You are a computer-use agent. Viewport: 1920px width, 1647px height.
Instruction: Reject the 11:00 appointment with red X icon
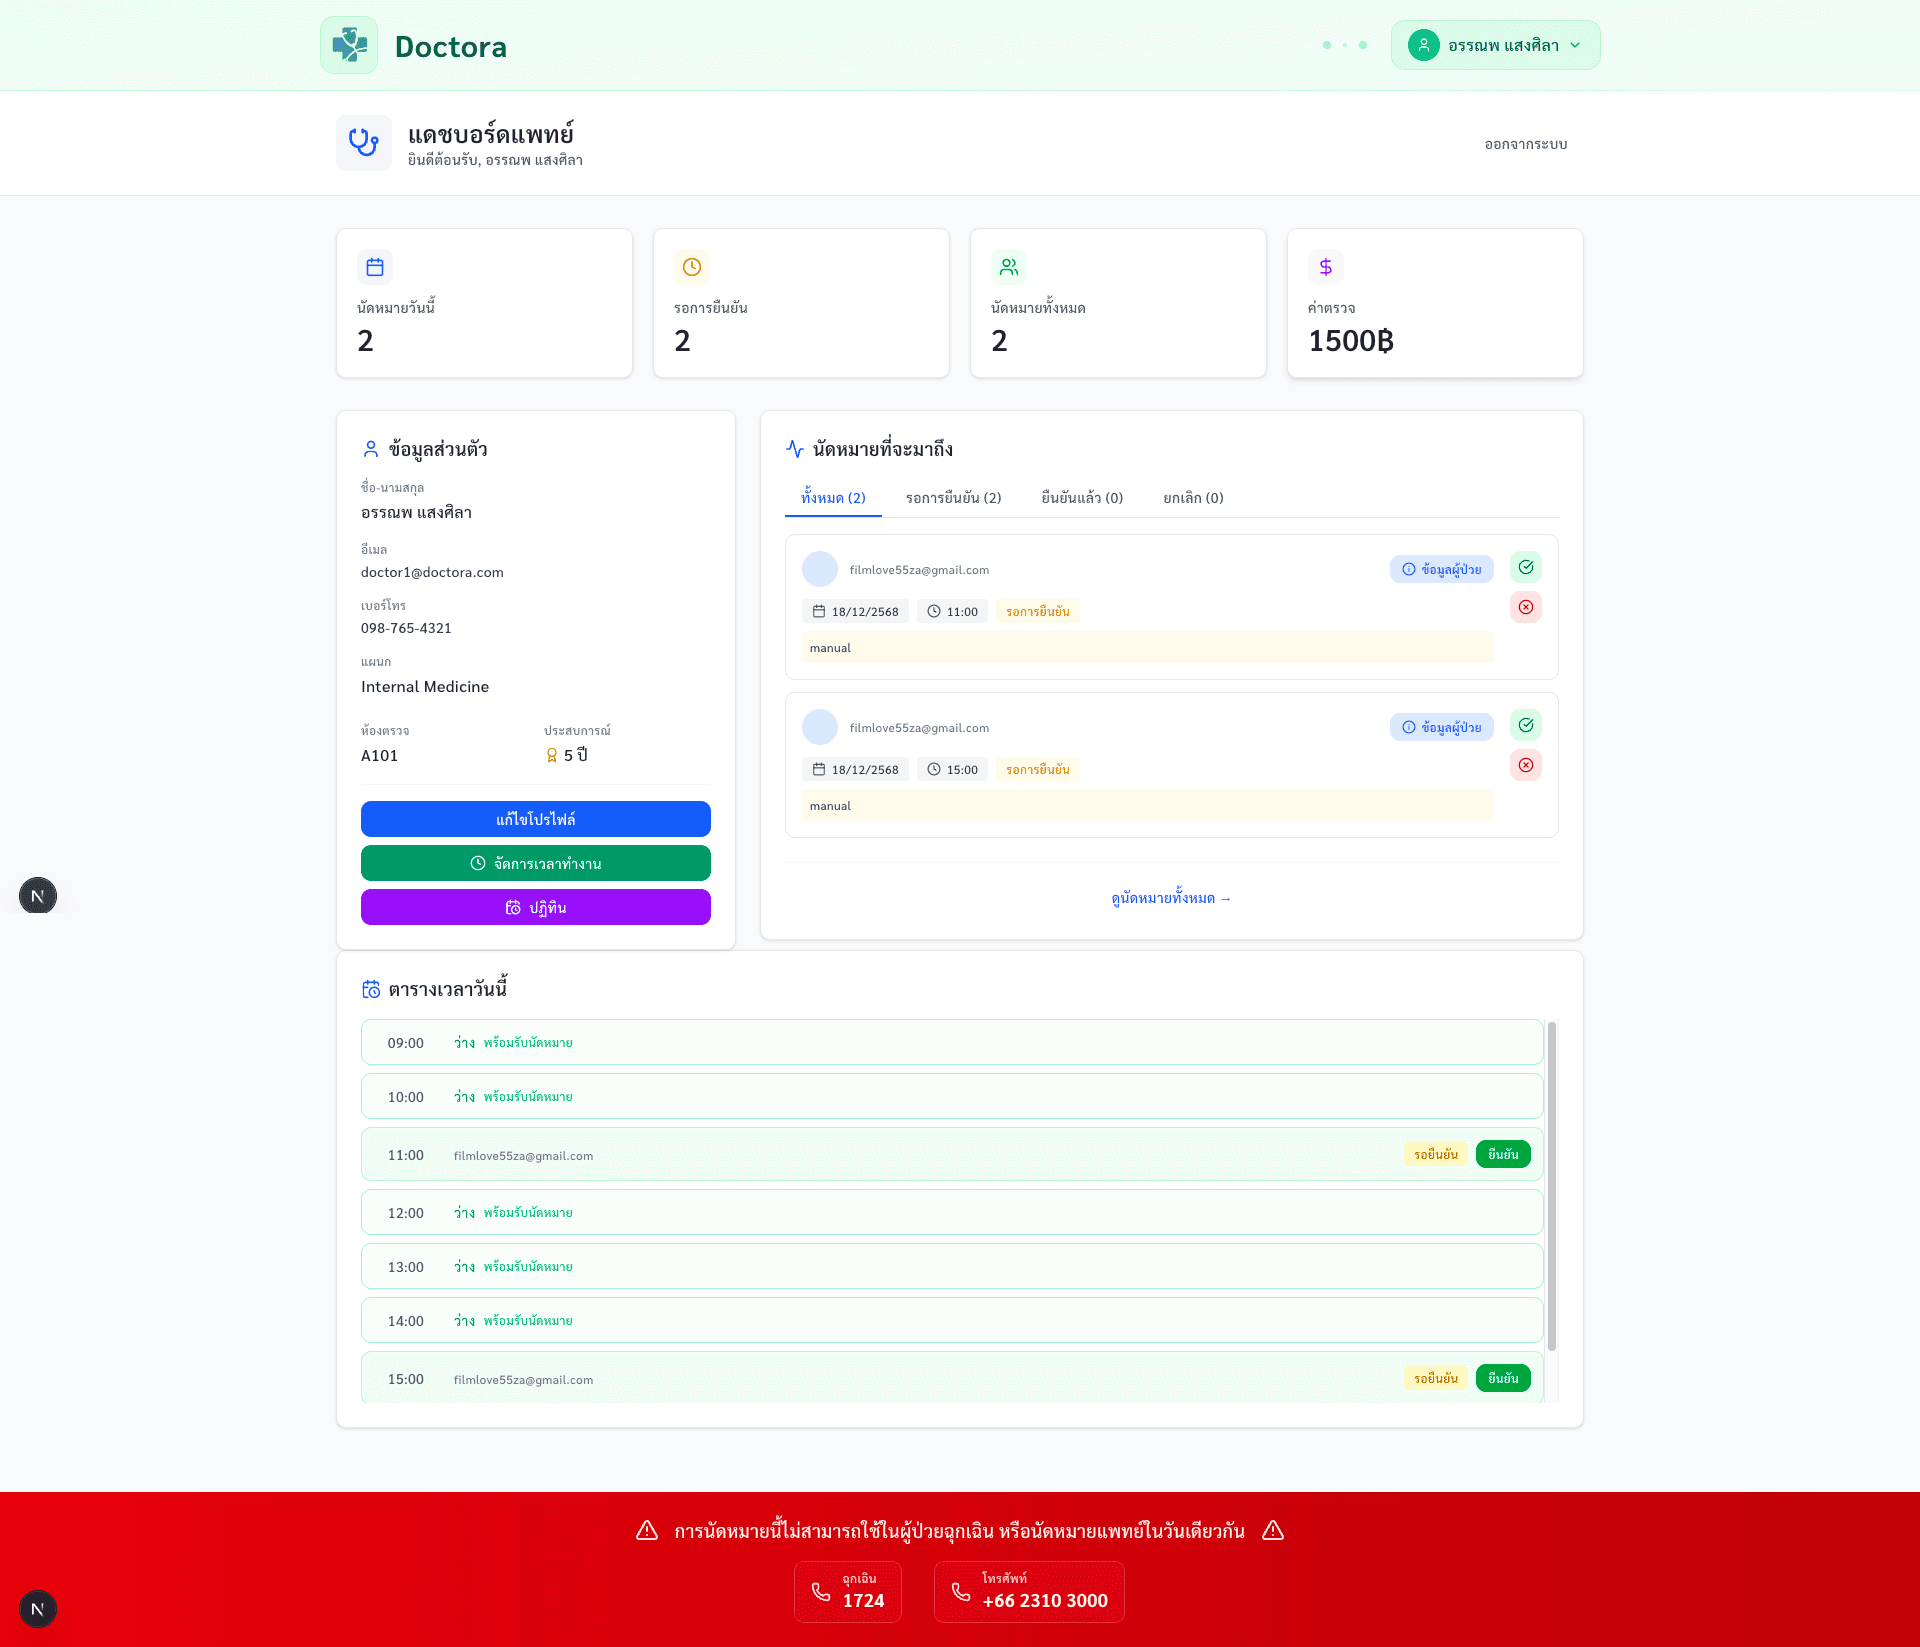click(x=1525, y=607)
